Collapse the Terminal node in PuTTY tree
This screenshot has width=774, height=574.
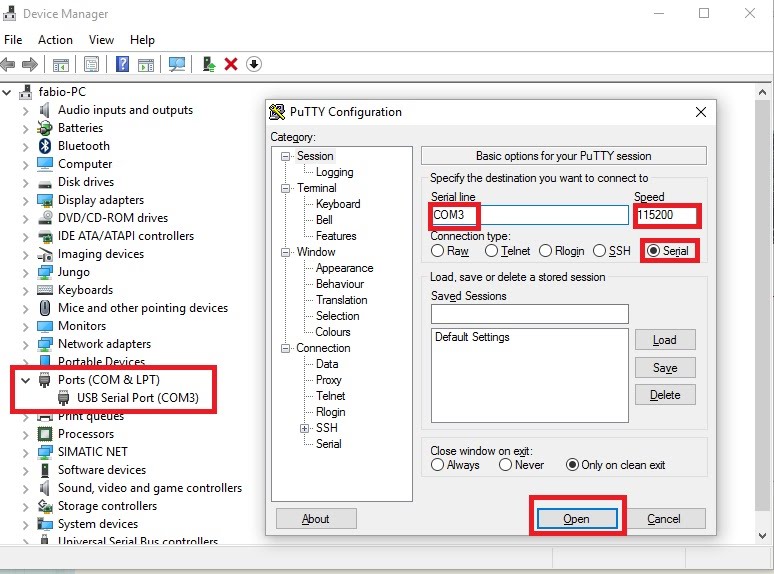(285, 189)
